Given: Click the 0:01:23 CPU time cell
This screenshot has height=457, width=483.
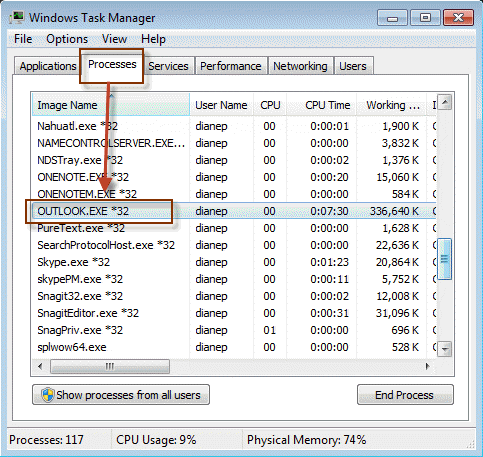Looking at the screenshot, I should (329, 262).
